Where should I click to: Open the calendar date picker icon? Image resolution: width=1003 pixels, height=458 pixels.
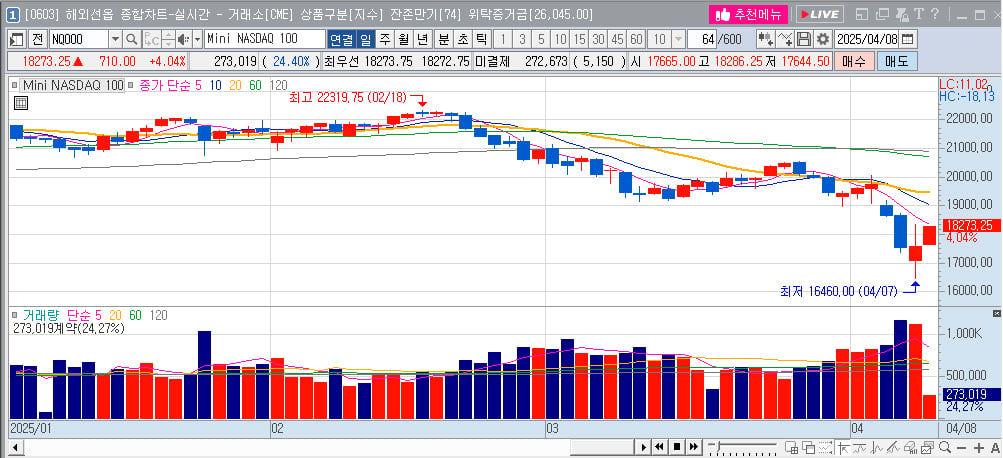(907, 39)
